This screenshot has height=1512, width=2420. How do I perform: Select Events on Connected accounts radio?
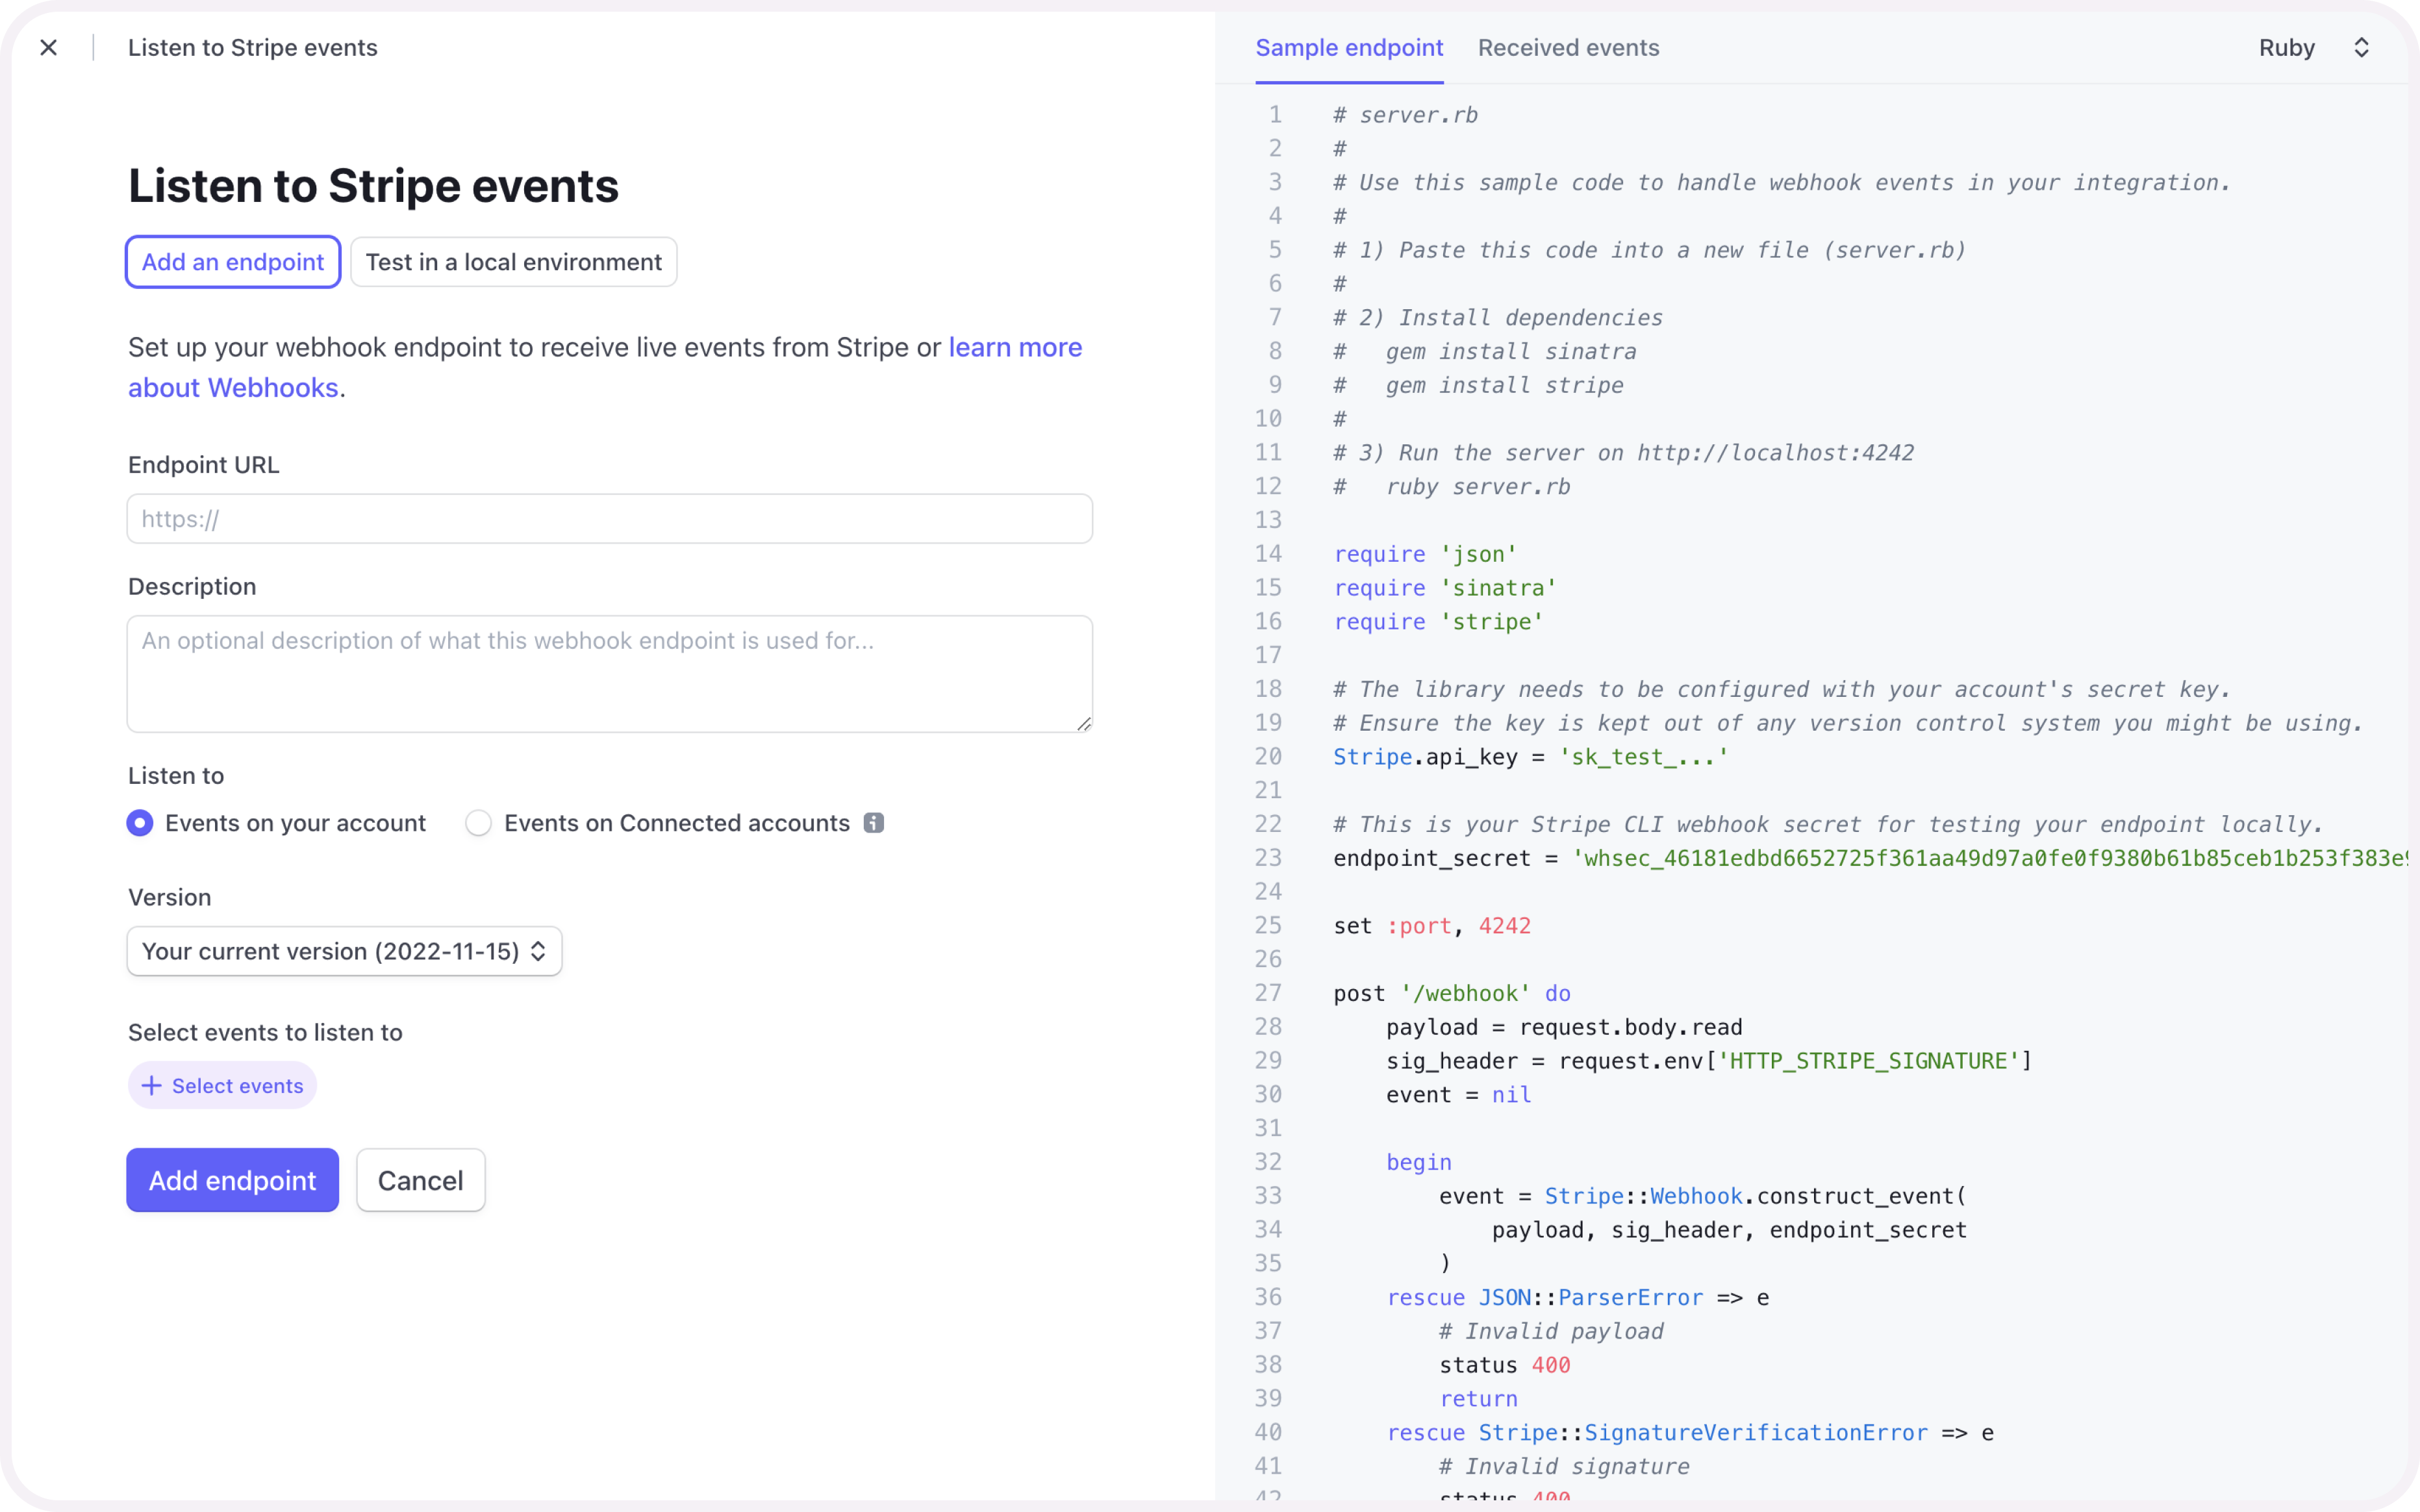[479, 823]
